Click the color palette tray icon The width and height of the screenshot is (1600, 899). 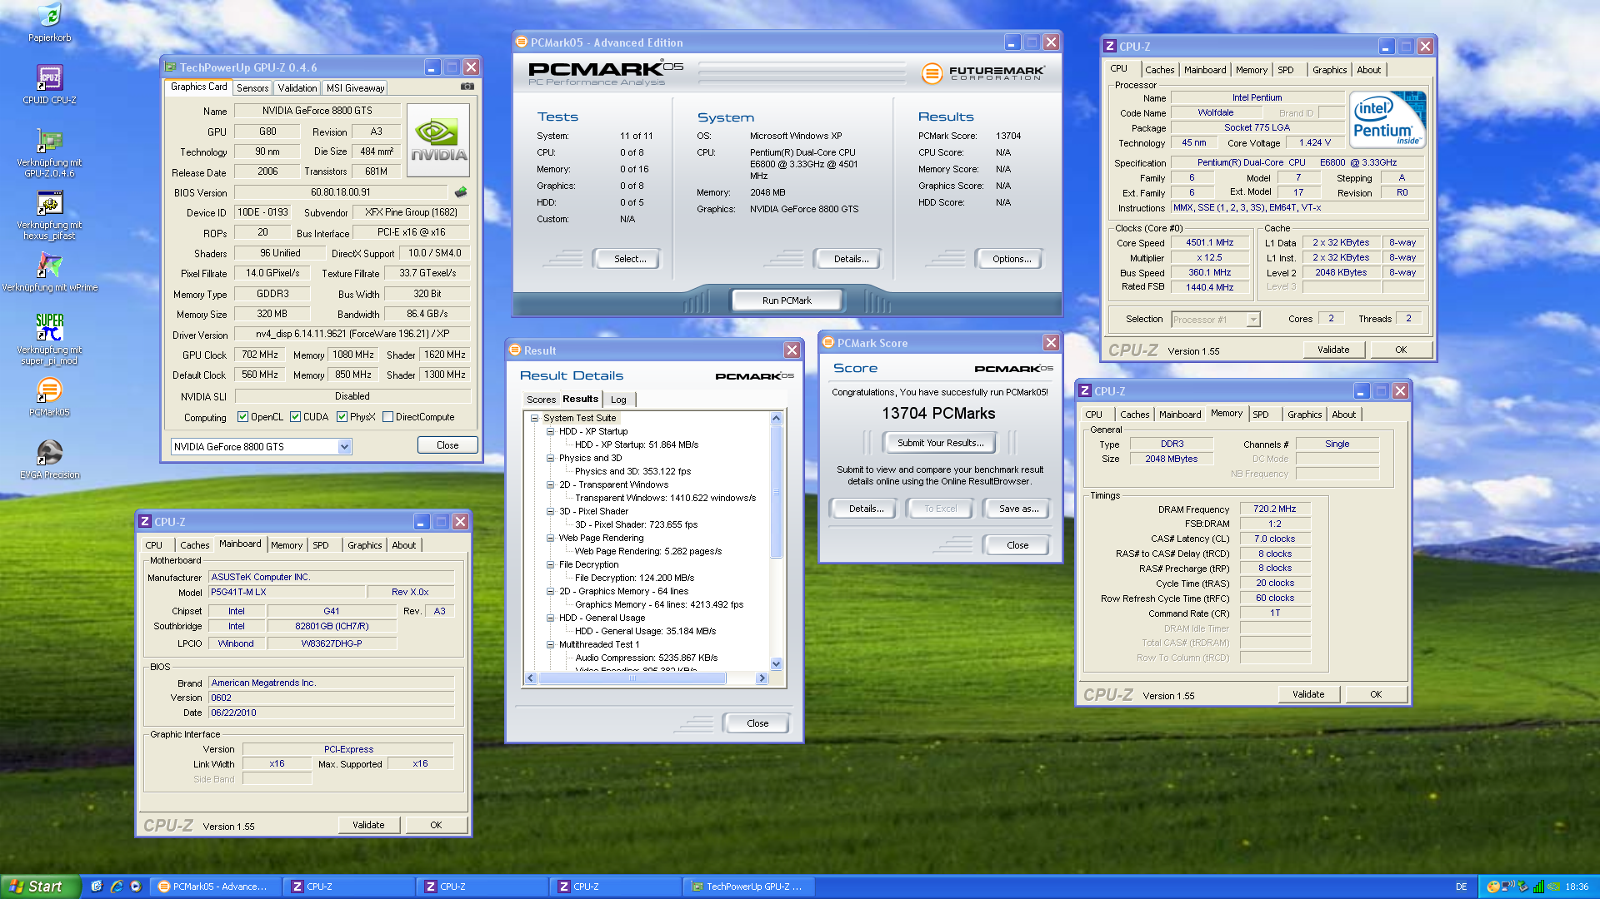point(1492,887)
